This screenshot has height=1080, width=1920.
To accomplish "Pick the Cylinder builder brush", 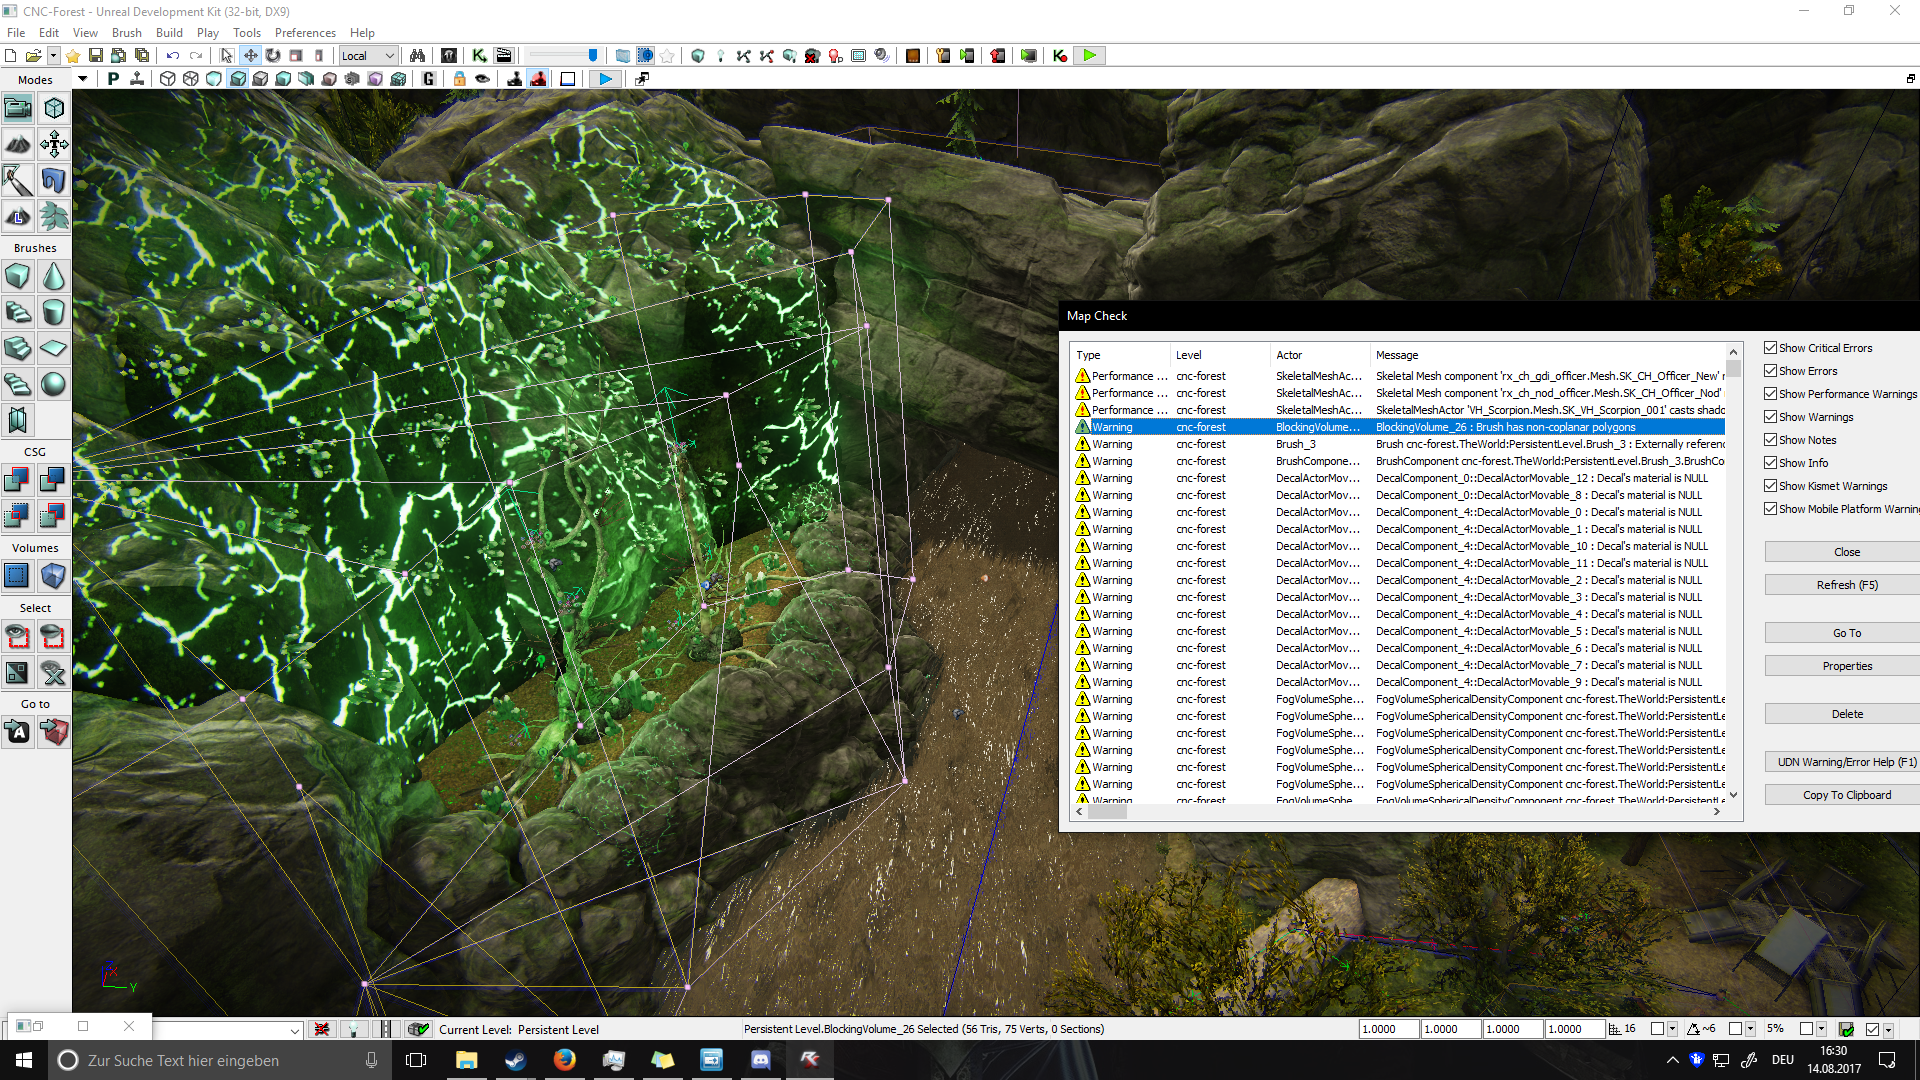I will (54, 312).
